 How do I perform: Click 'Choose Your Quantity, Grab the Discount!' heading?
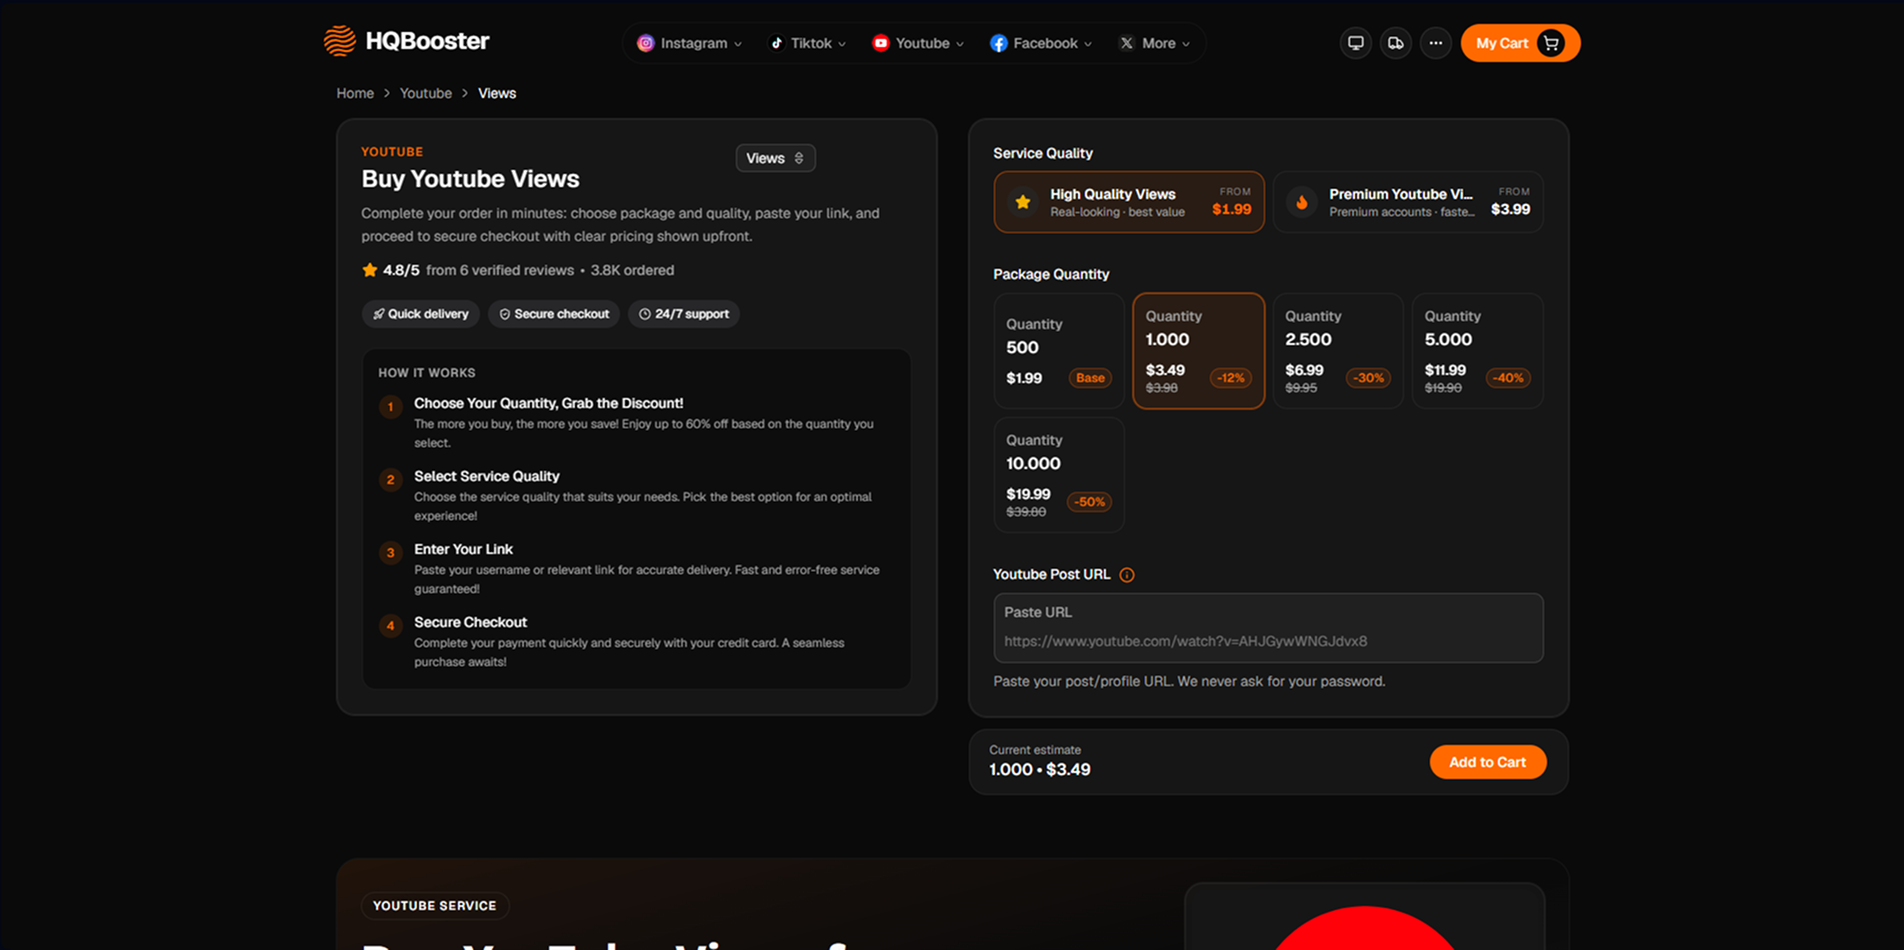(x=548, y=403)
